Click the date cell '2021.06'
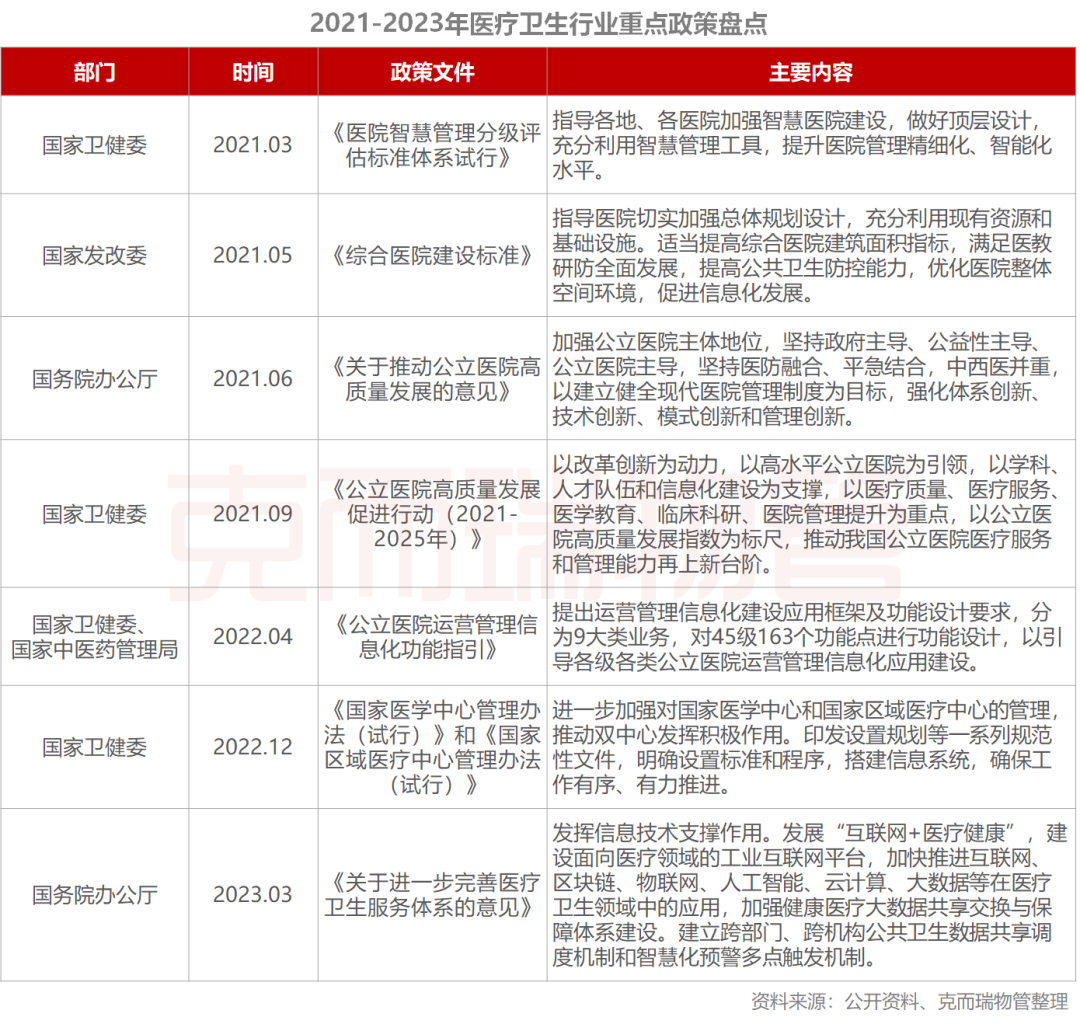This screenshot has width=1080, height=1024. tap(253, 379)
